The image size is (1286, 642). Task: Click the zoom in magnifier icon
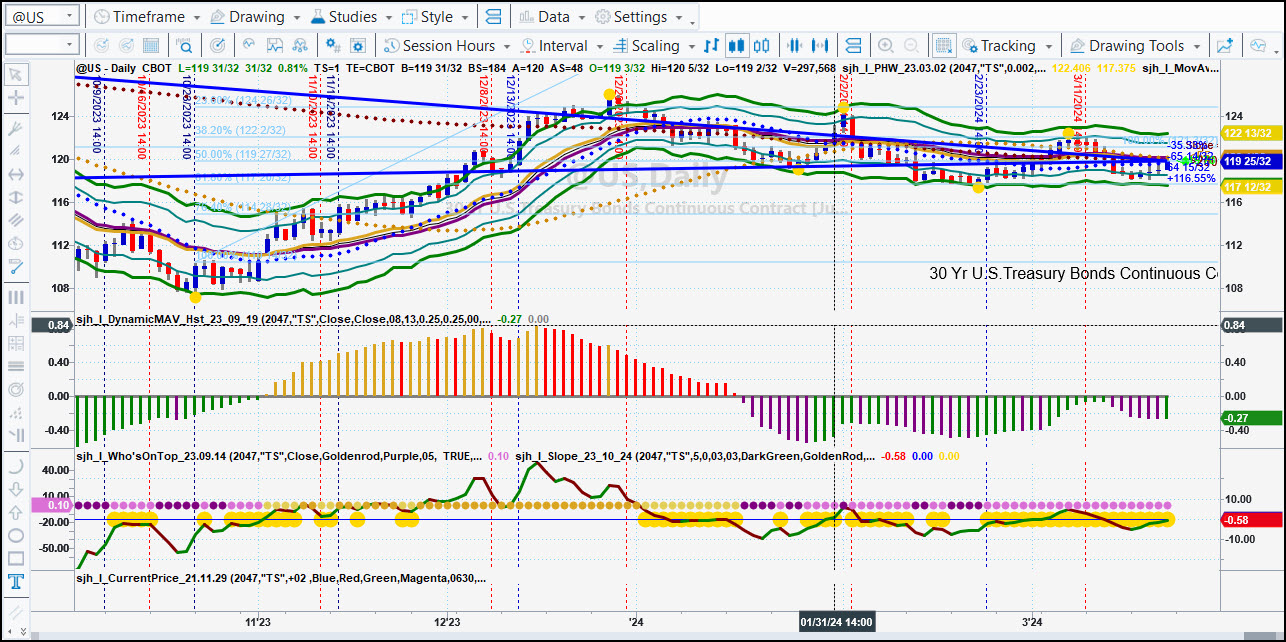coord(885,46)
